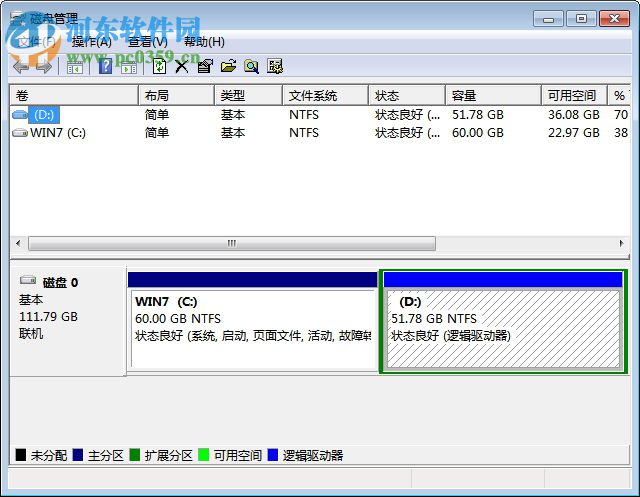Image resolution: width=640 pixels, height=497 pixels.
Task: Click the dark green 扩展分区 legend swatch
Action: pos(135,455)
